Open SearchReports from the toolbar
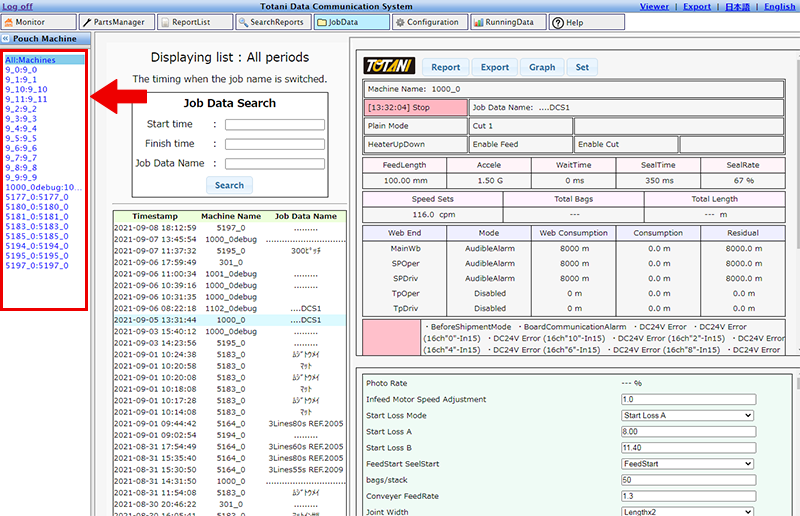This screenshot has height=516, width=800. click(274, 21)
